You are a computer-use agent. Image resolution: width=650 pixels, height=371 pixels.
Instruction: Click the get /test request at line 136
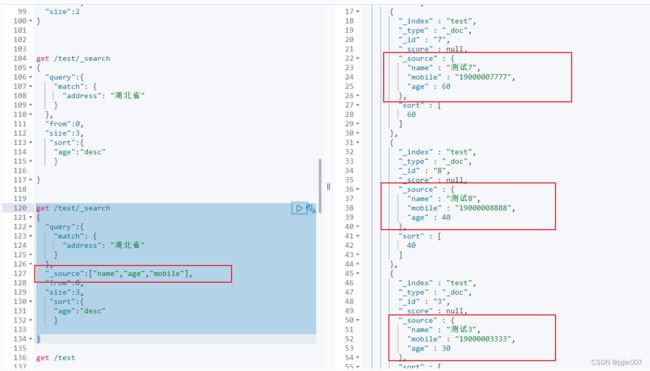pyautogui.click(x=56, y=358)
